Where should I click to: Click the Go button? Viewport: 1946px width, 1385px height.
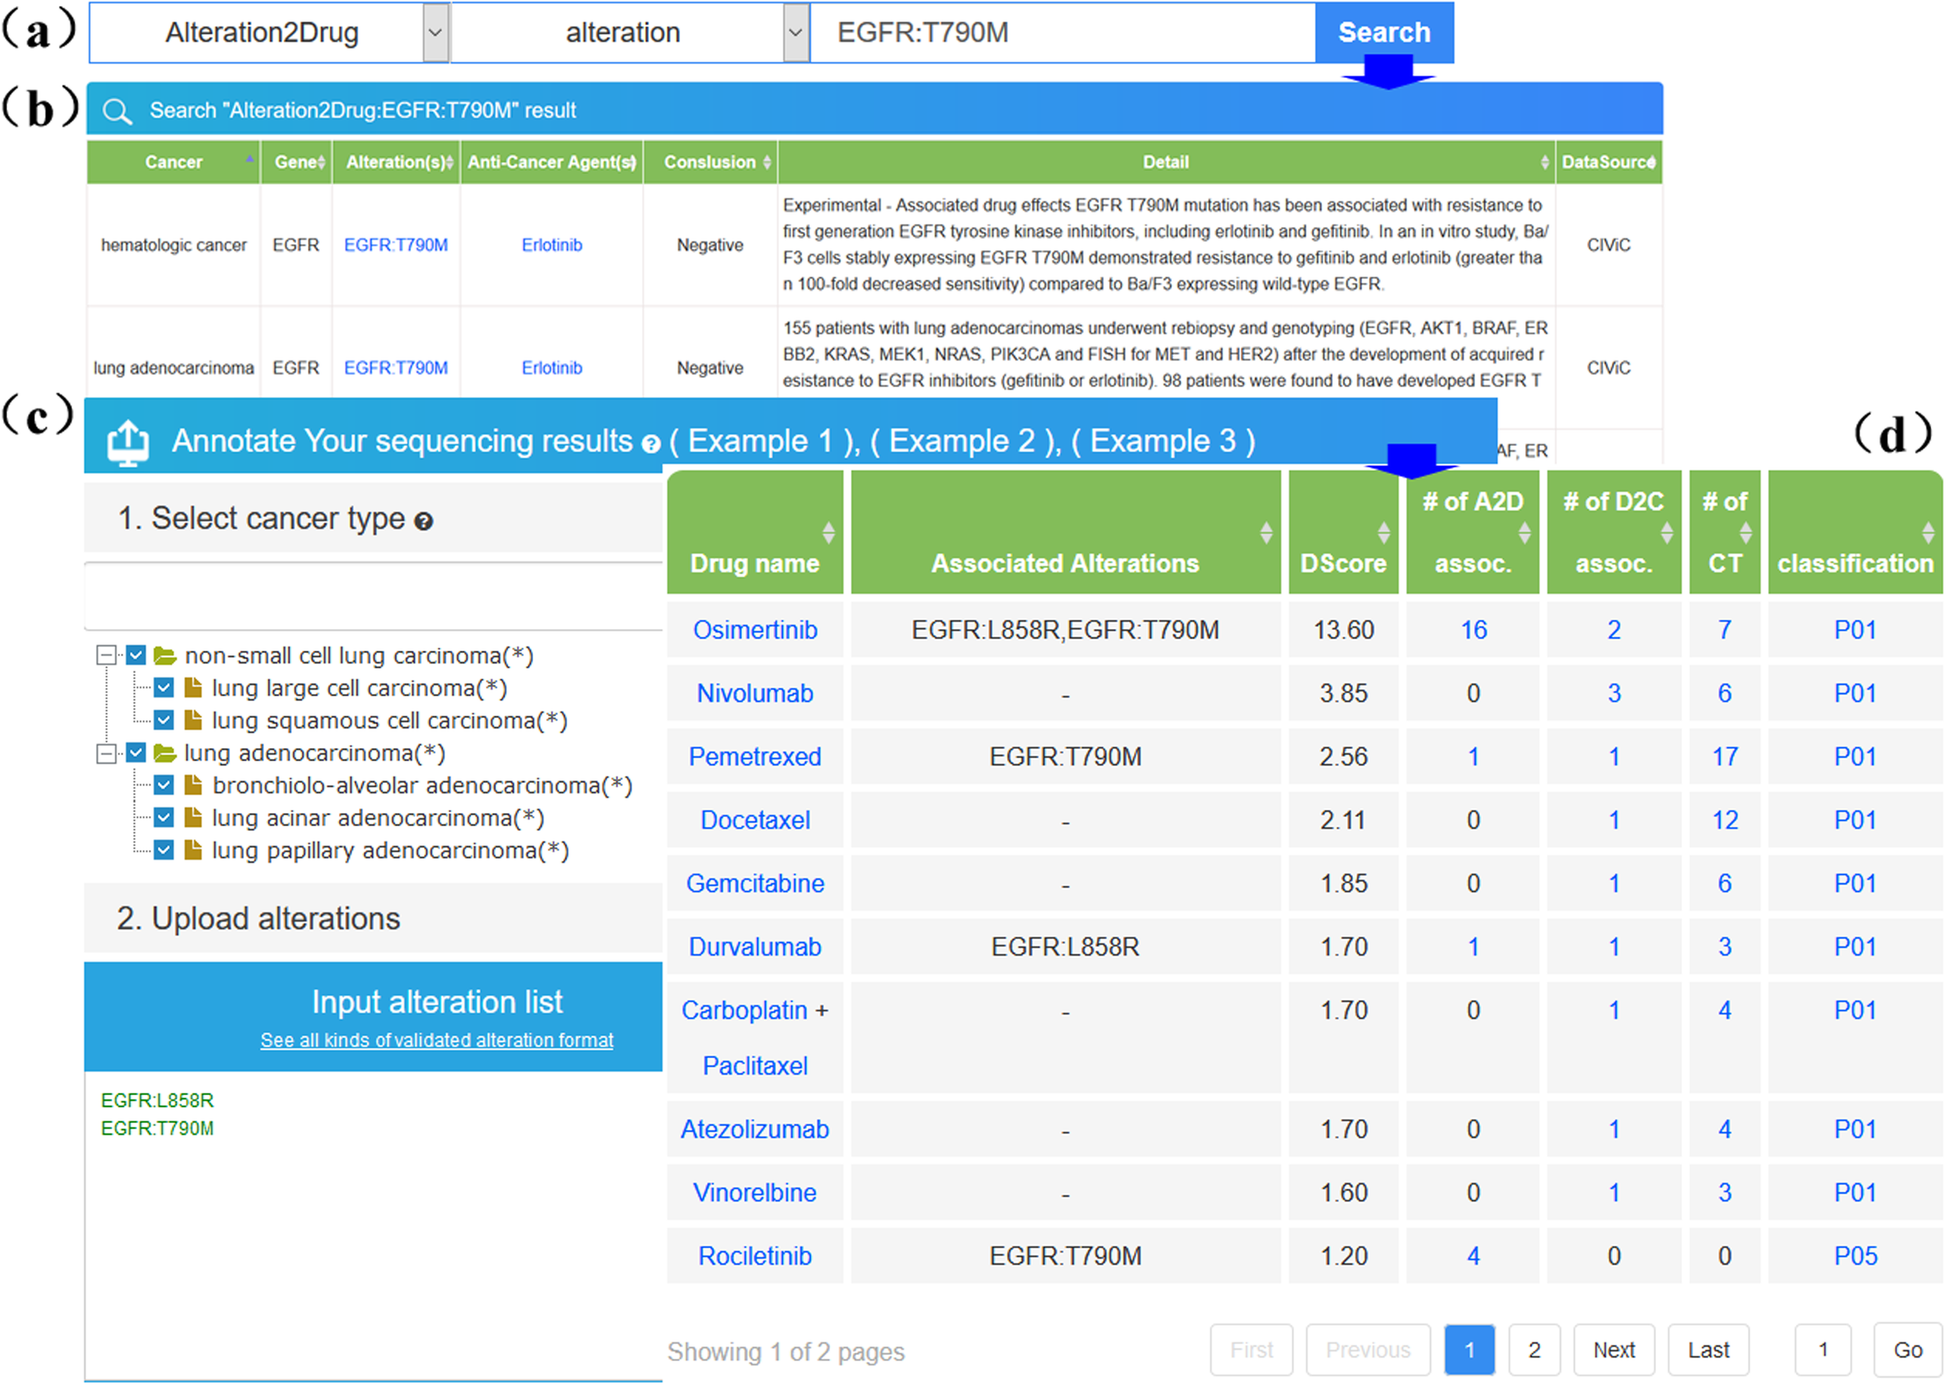(1907, 1350)
